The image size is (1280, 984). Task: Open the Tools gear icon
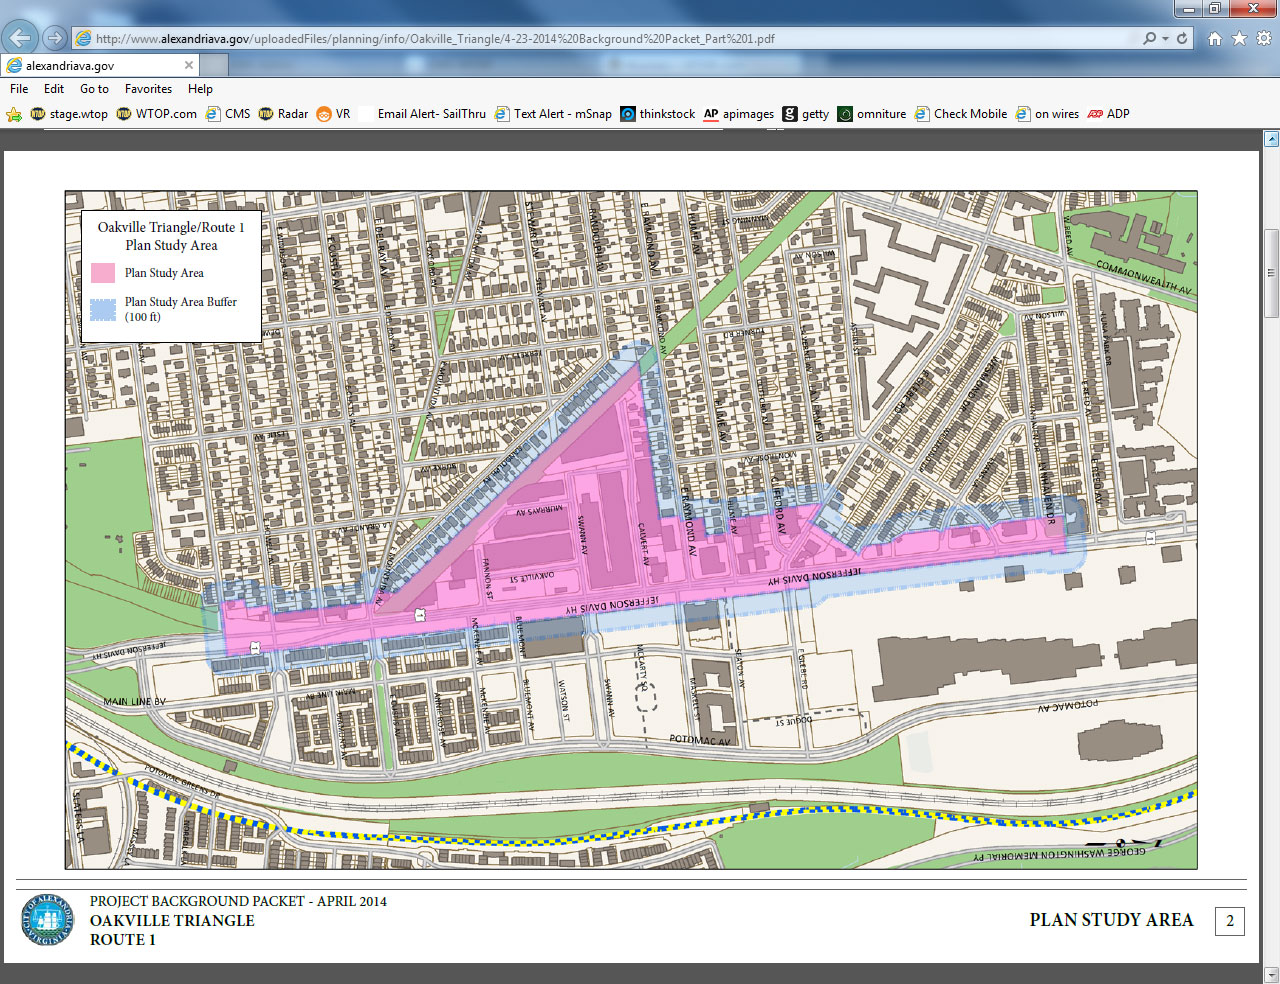point(1264,38)
